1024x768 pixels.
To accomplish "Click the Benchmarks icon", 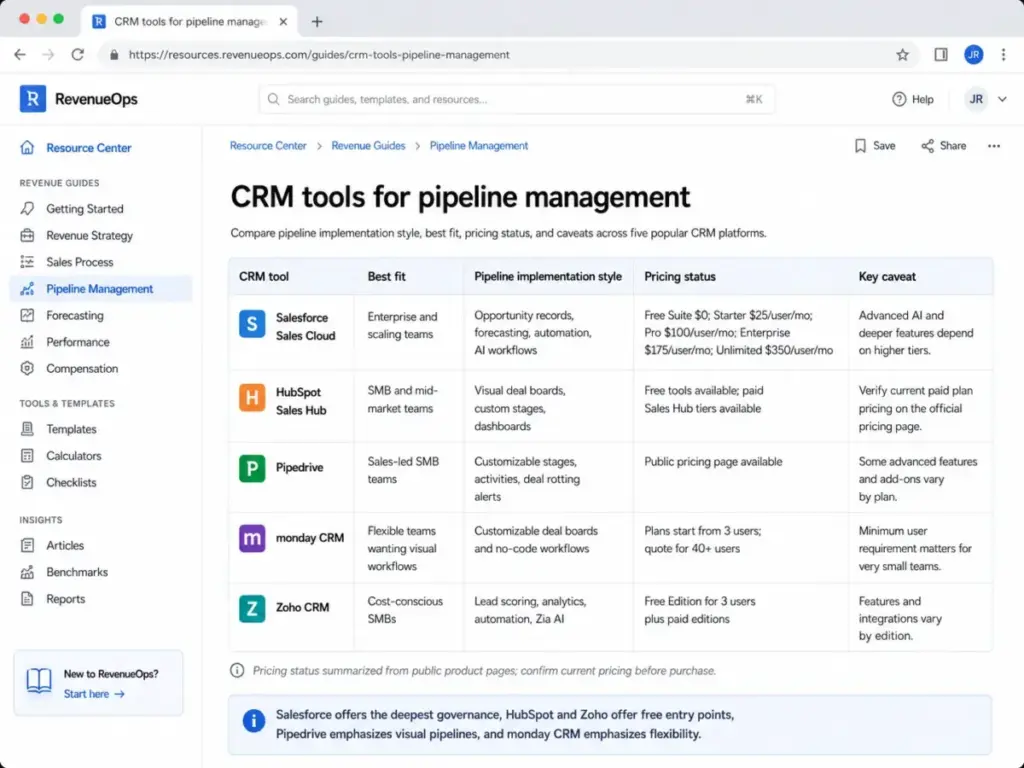I will click(x=27, y=572).
